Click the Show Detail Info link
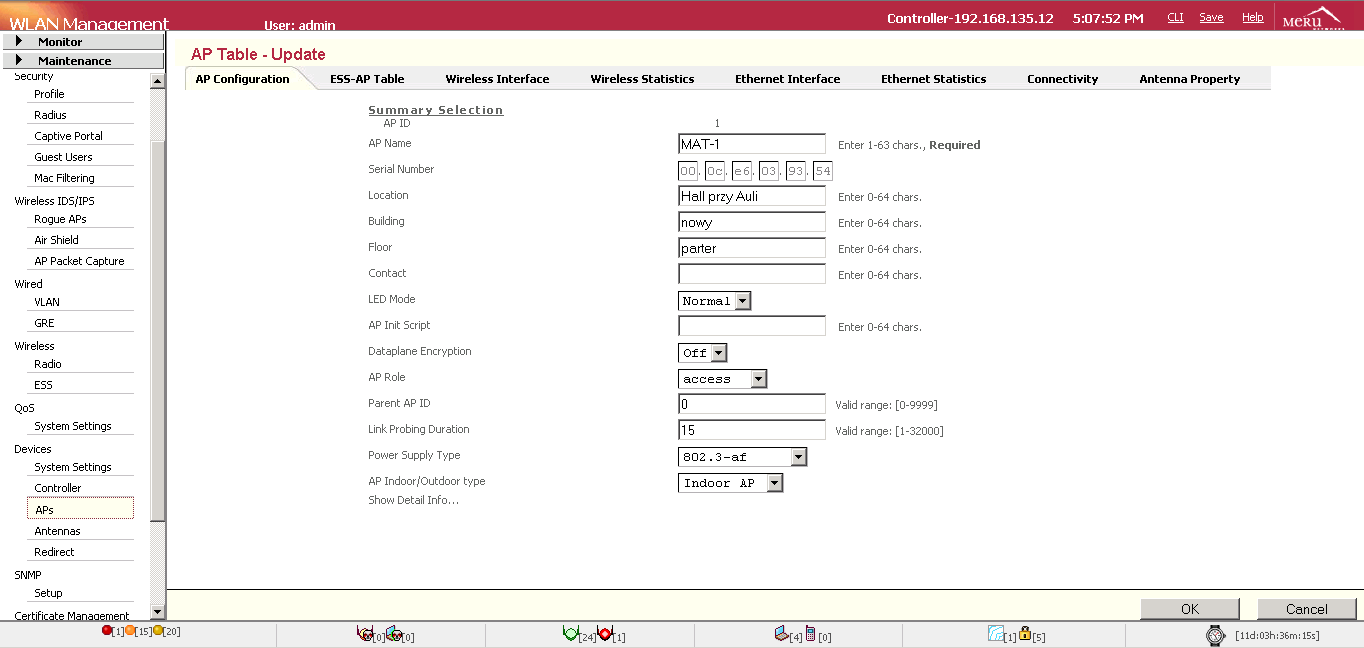This screenshot has width=1364, height=648. [x=413, y=500]
